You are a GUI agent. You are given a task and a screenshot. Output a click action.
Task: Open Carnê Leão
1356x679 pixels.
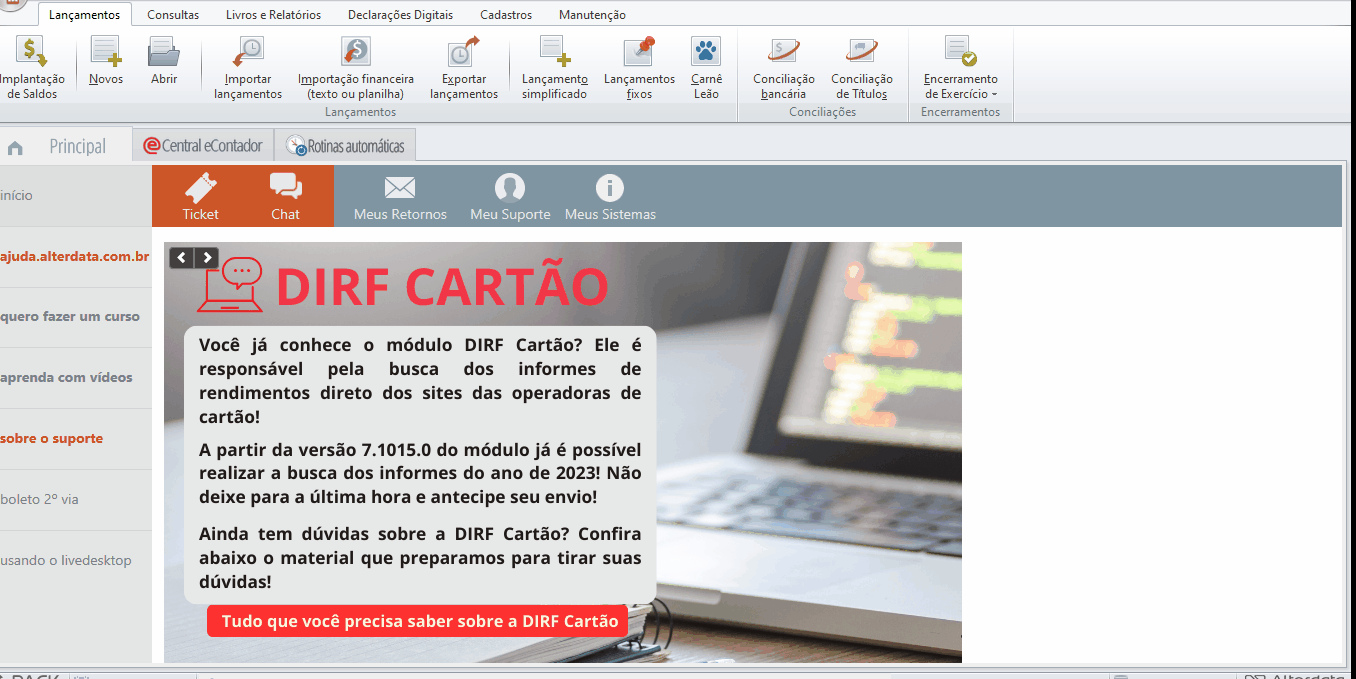(706, 67)
